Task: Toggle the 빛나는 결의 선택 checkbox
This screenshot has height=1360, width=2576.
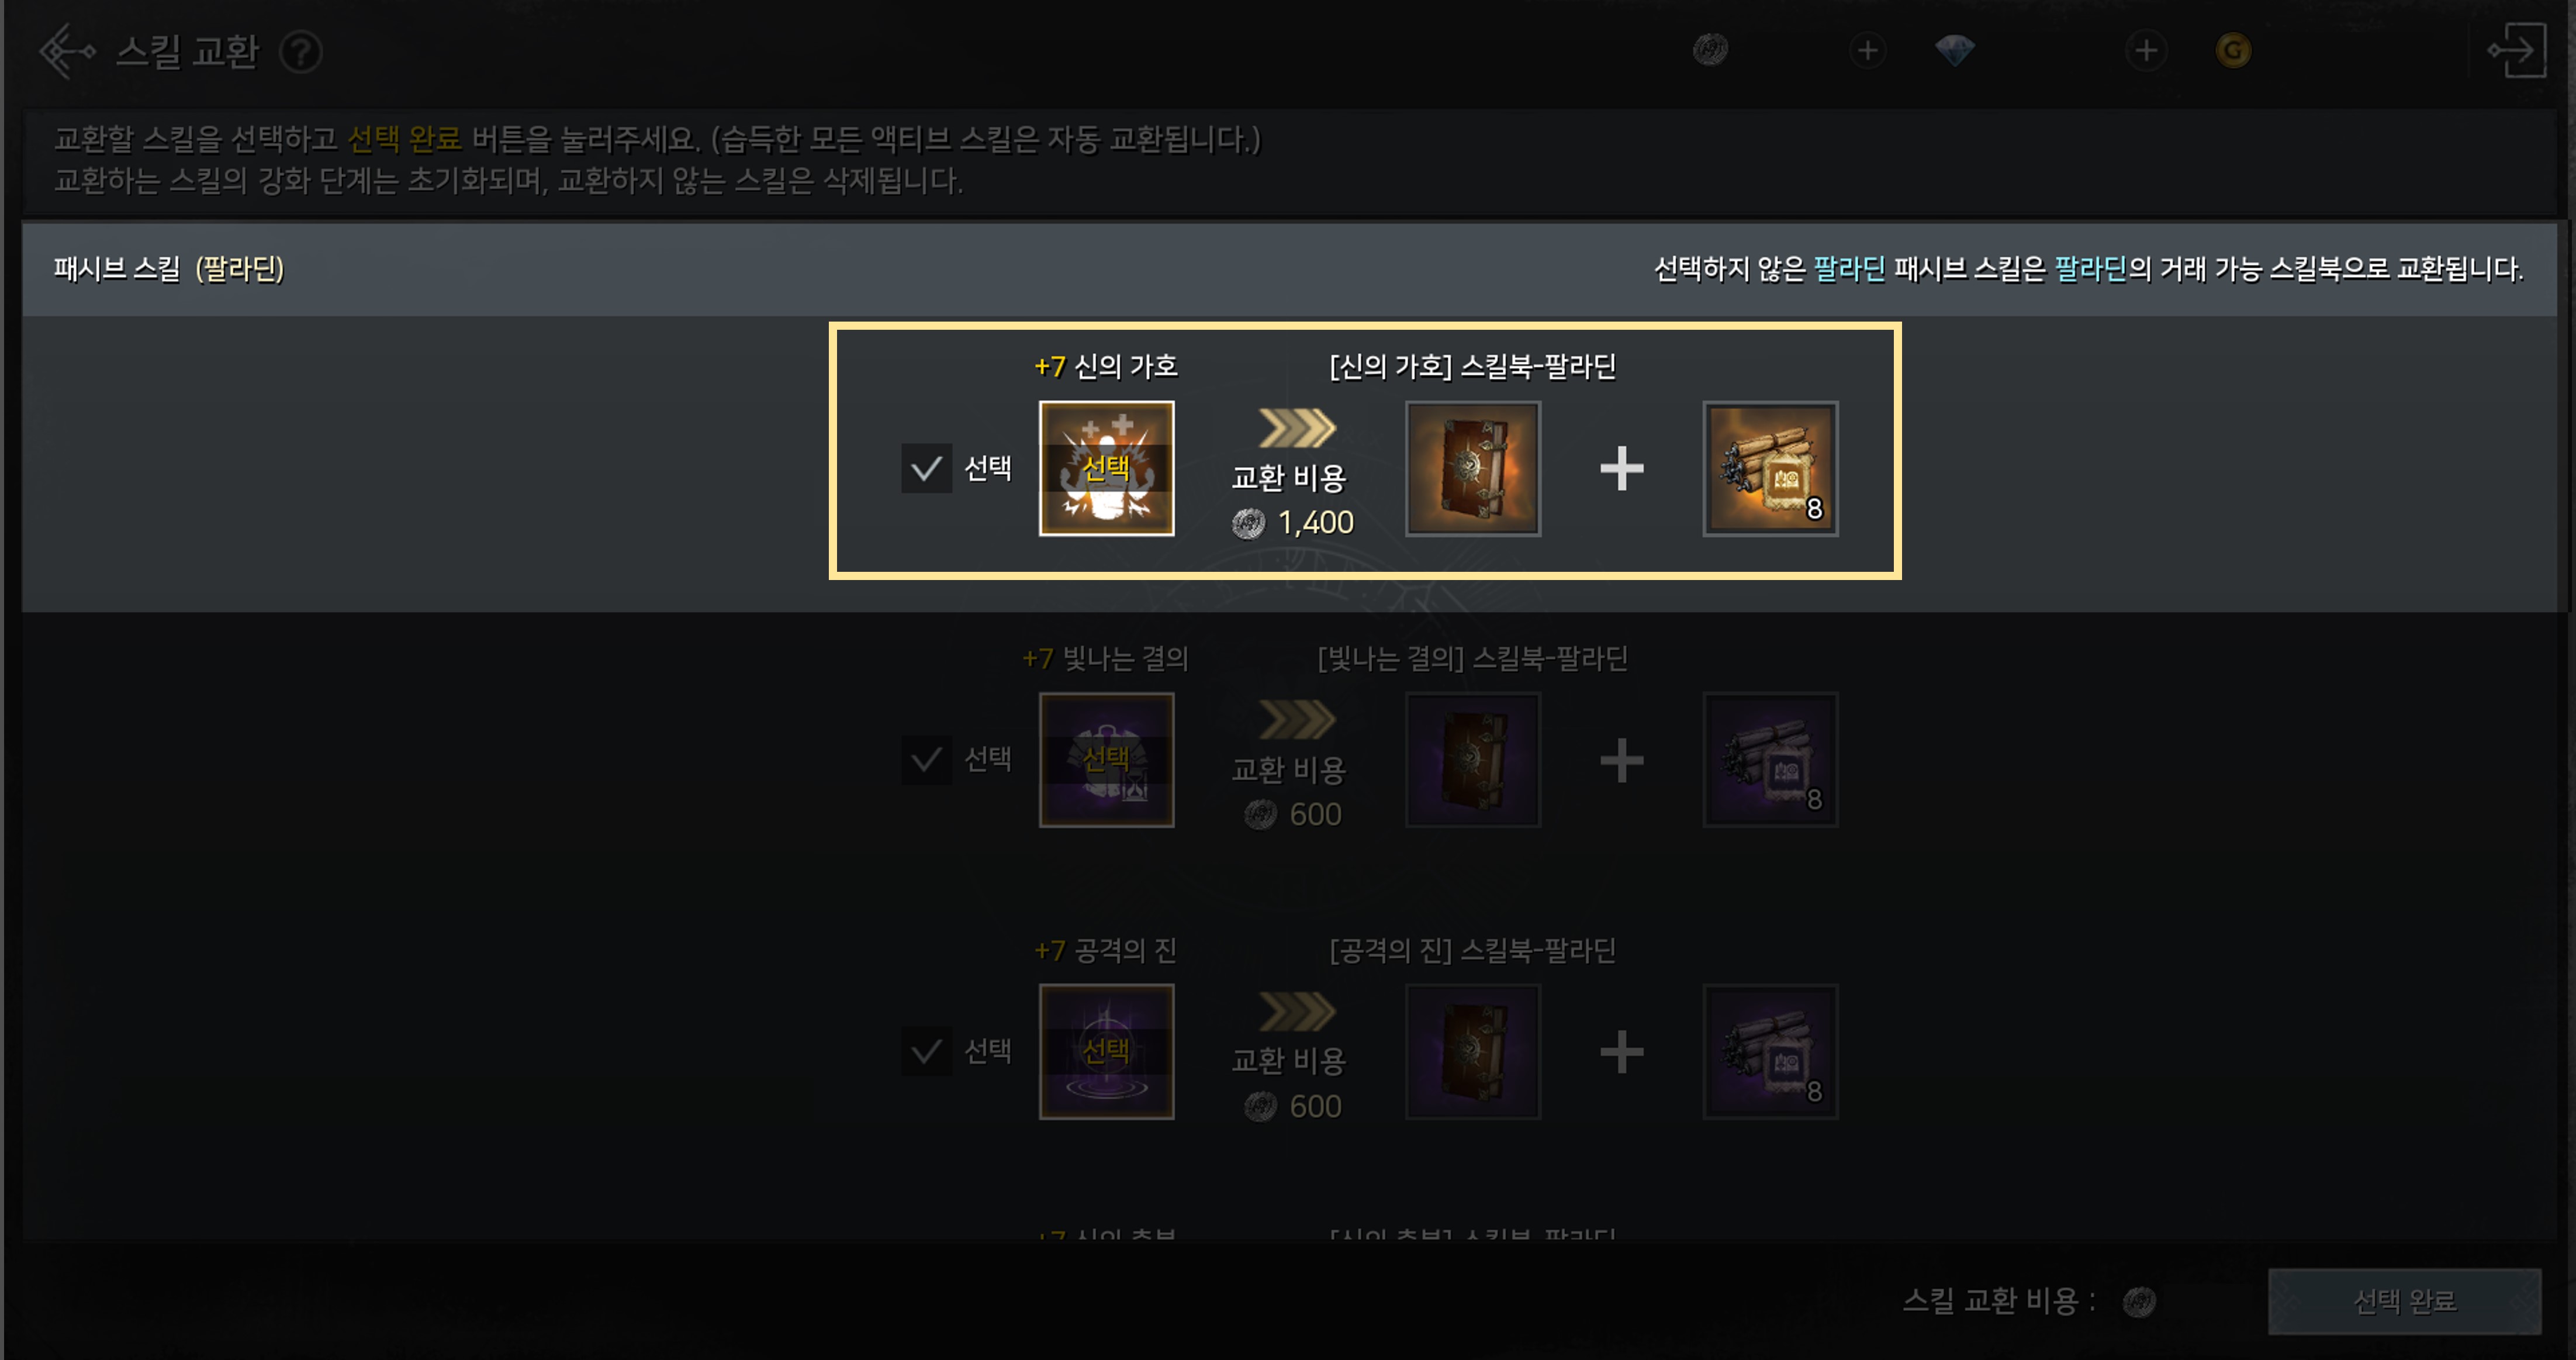Action: coord(926,760)
